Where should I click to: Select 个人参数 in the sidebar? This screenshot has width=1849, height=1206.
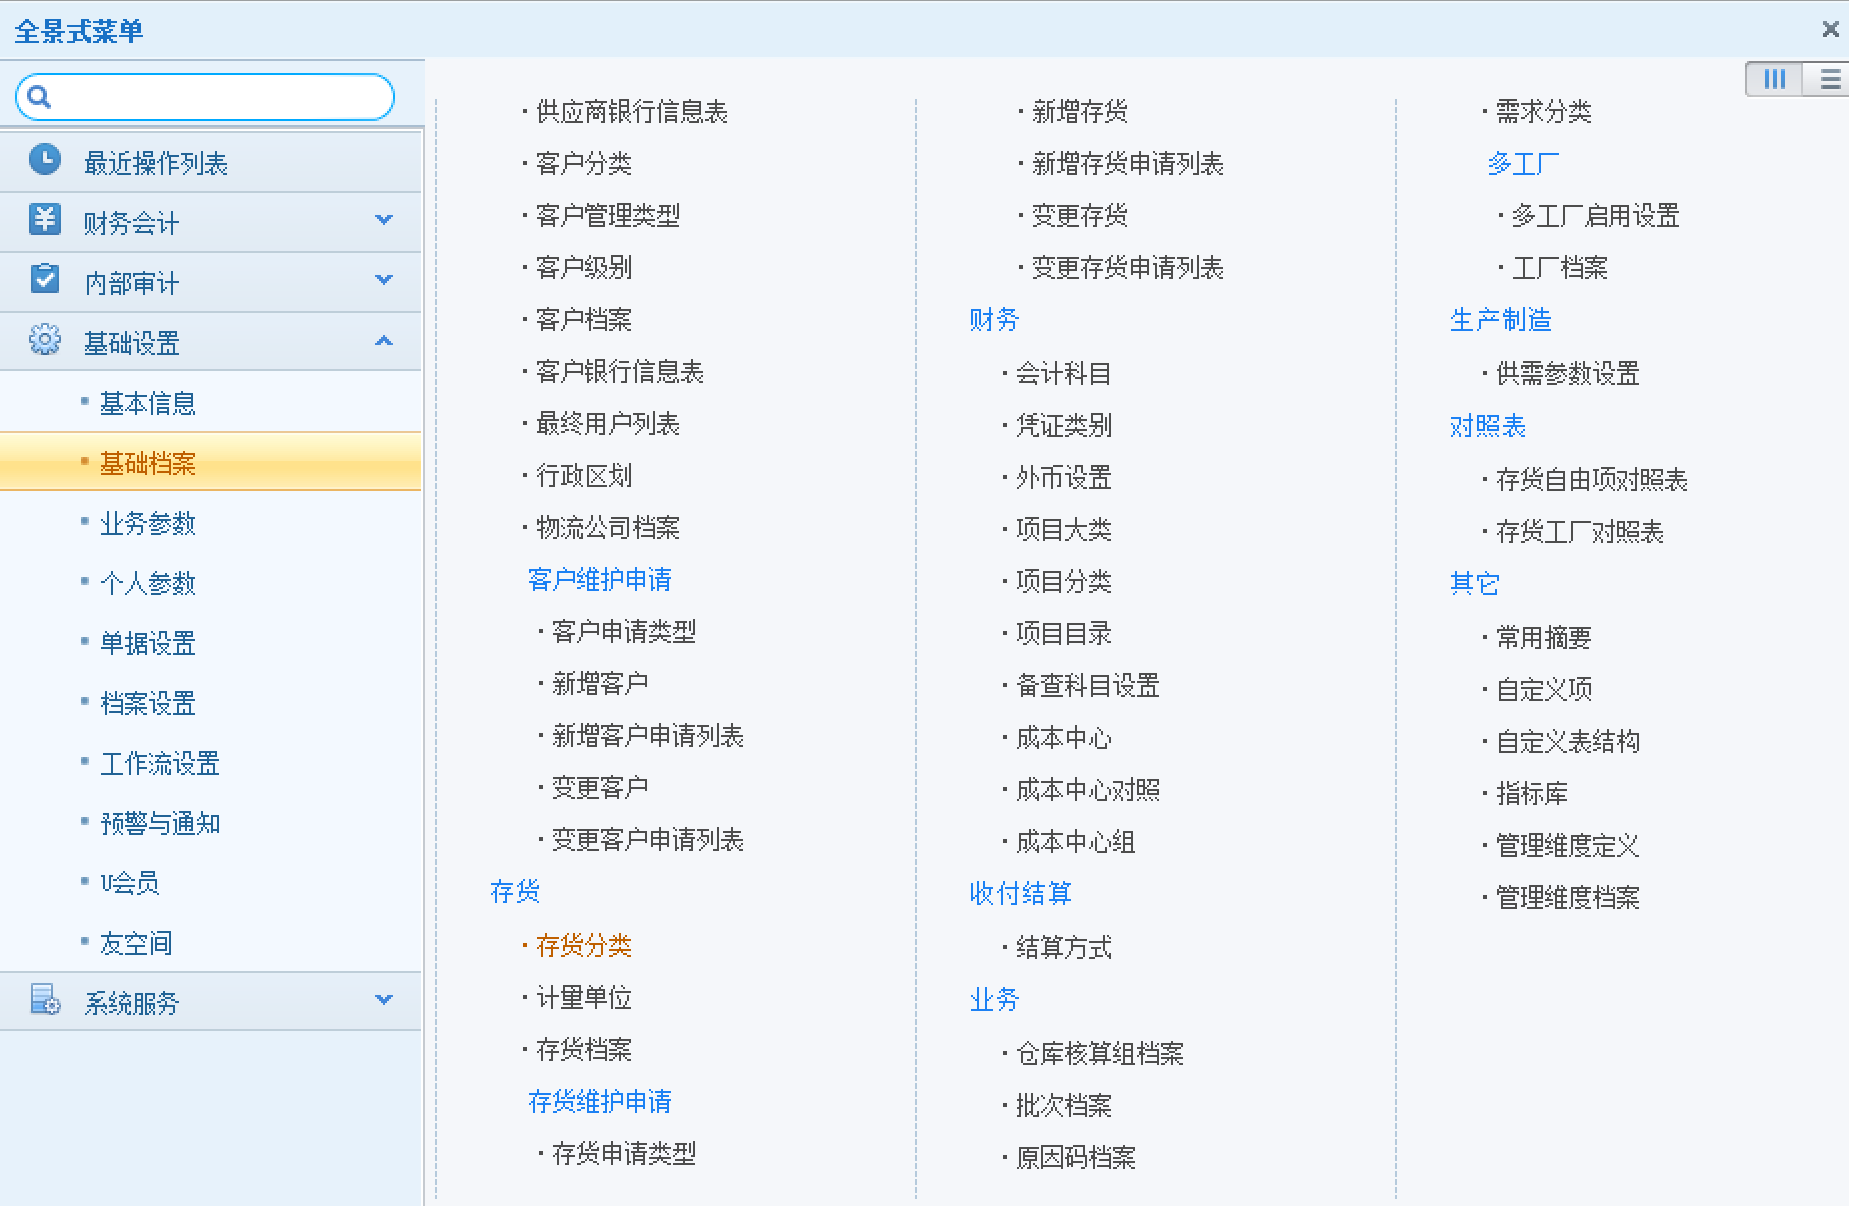148,583
